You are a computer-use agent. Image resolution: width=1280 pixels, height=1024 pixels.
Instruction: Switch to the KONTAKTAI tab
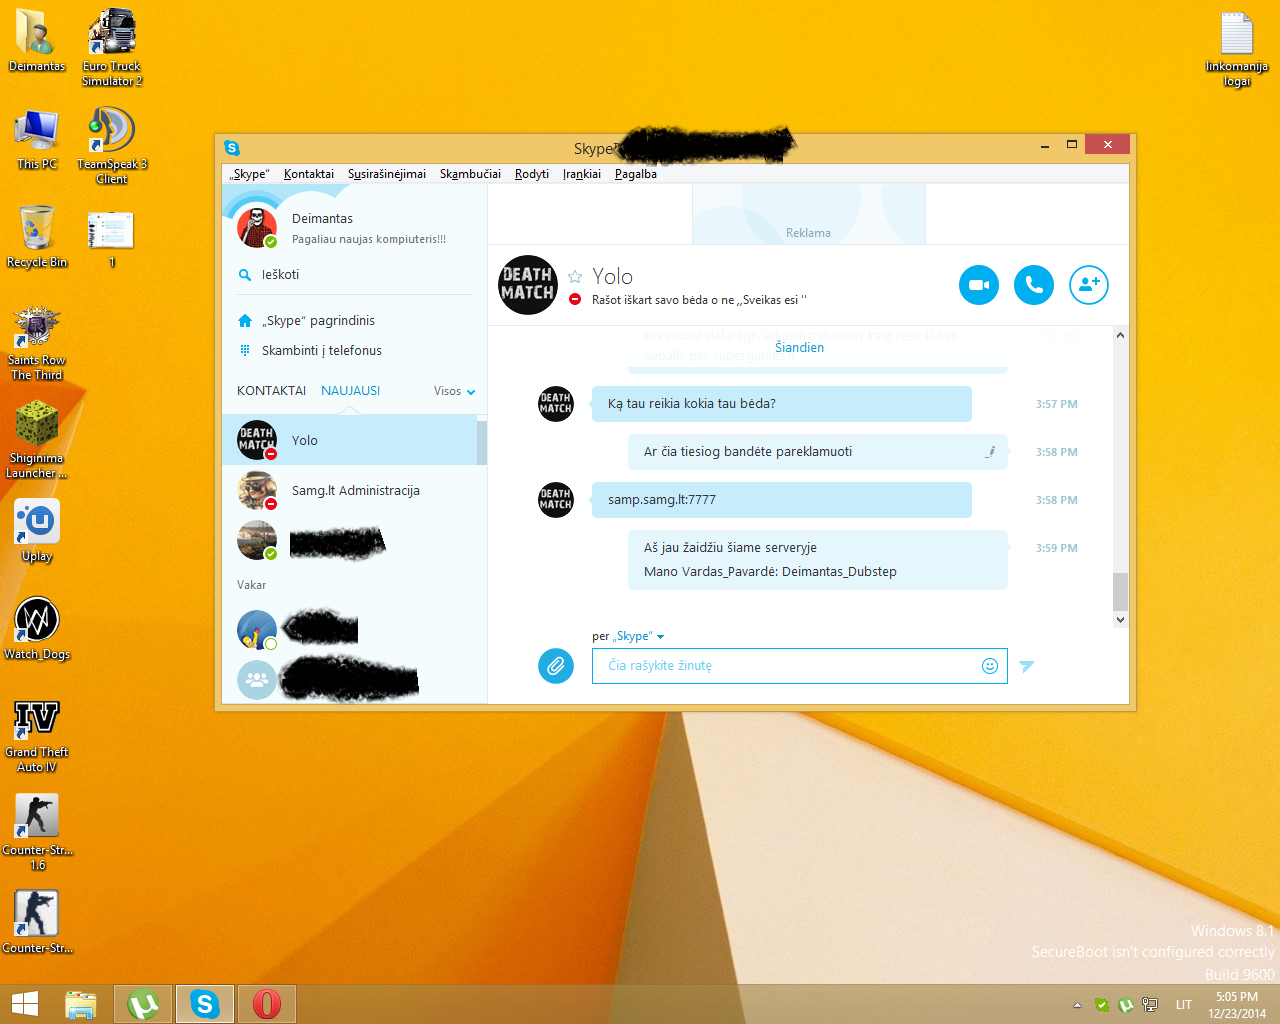click(x=271, y=391)
